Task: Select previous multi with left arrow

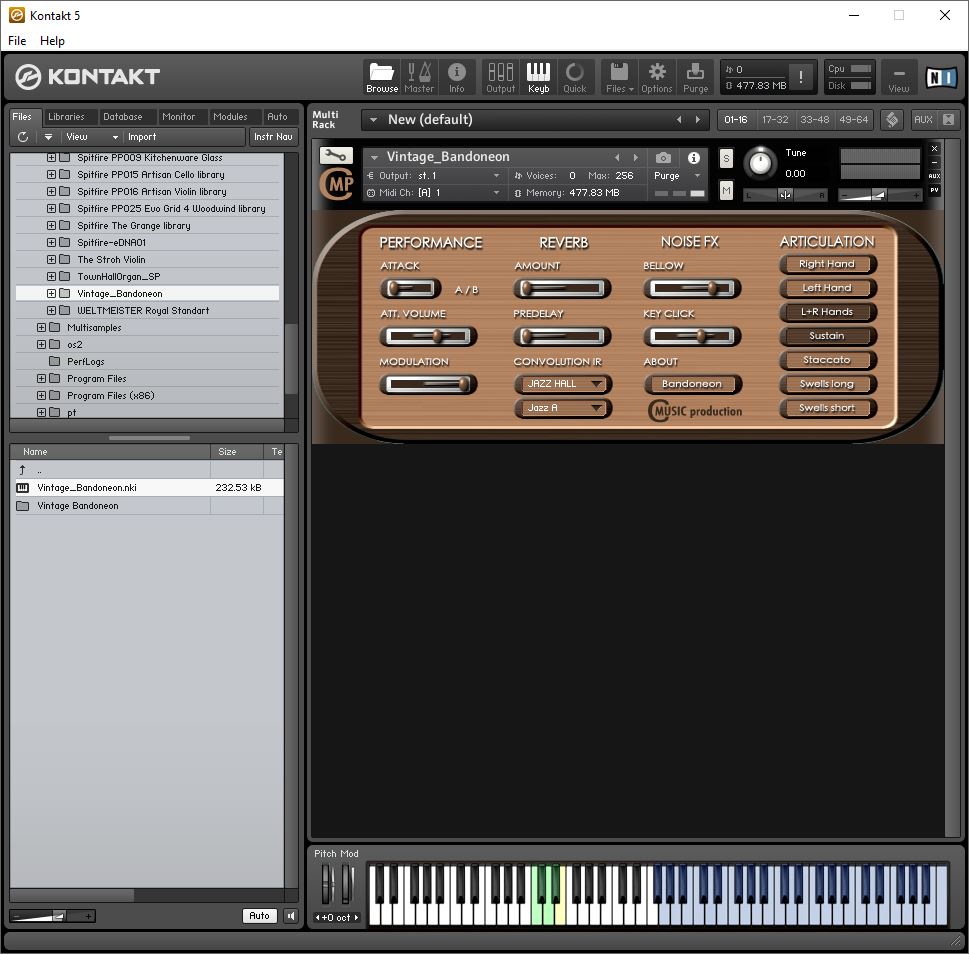Action: click(679, 119)
